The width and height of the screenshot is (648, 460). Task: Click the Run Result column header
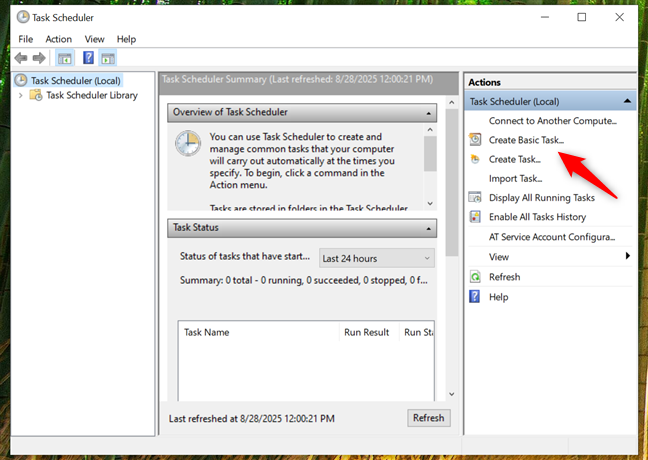369,332
